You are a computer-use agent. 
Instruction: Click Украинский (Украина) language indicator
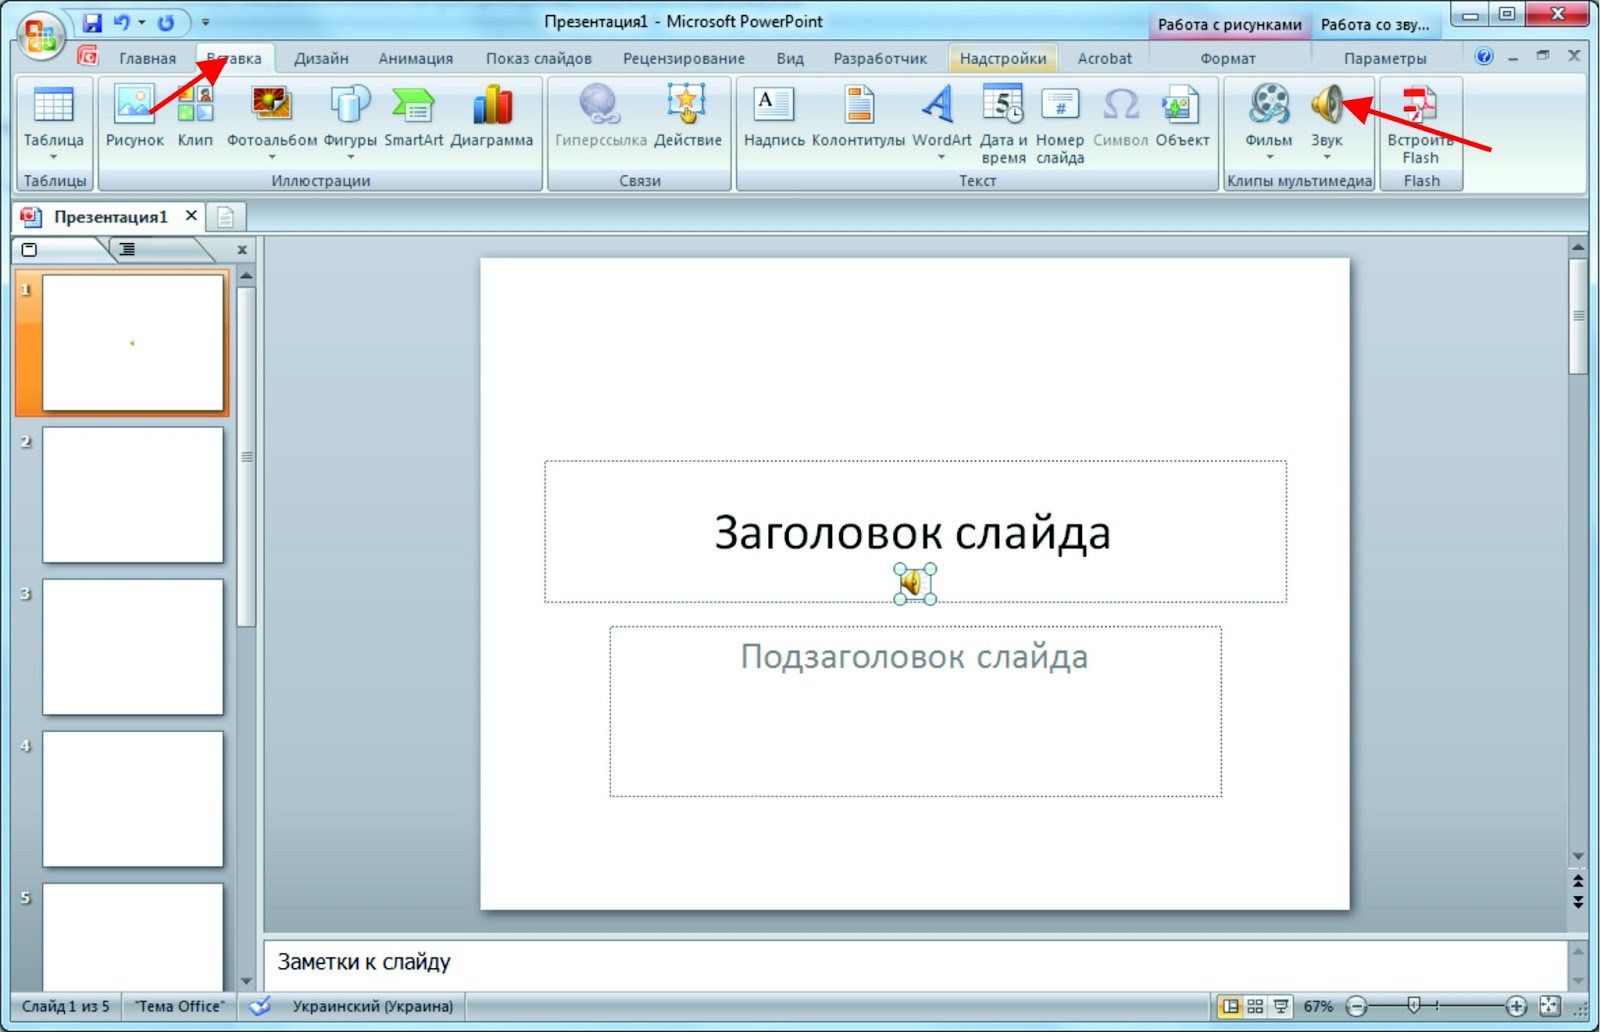coord(372,1006)
